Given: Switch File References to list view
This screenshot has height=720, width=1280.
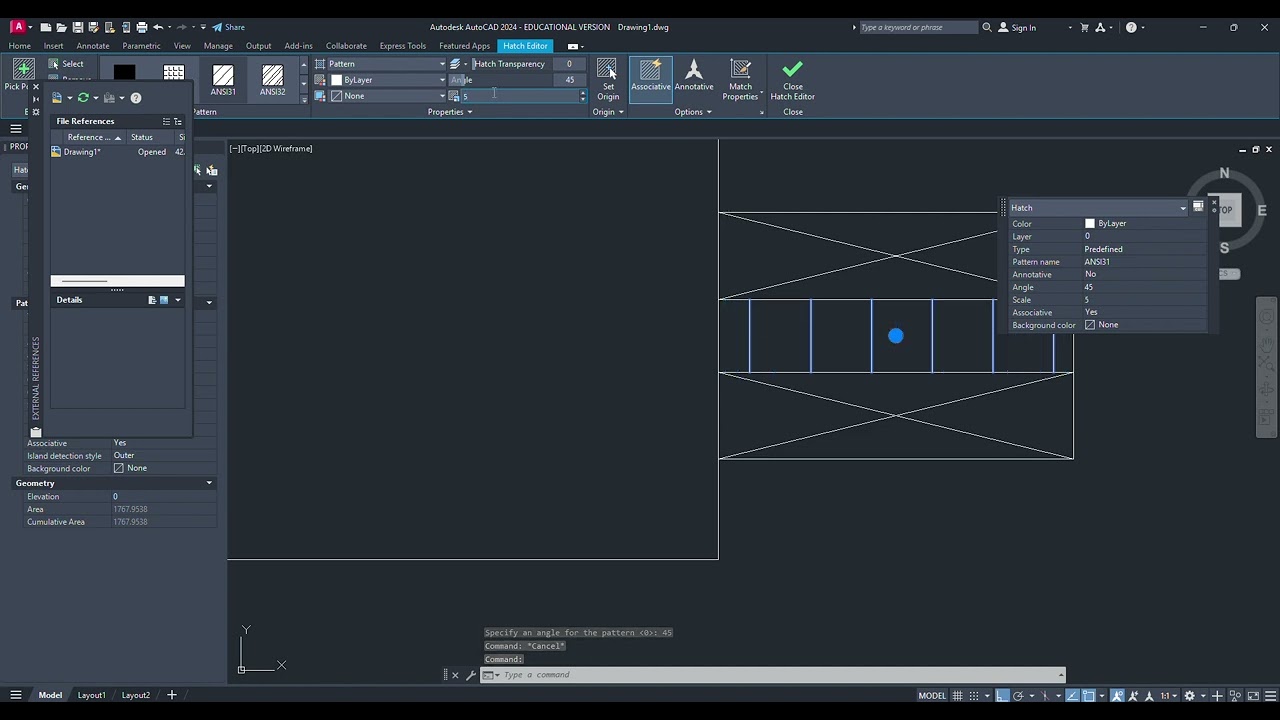Looking at the screenshot, I should (x=166, y=121).
